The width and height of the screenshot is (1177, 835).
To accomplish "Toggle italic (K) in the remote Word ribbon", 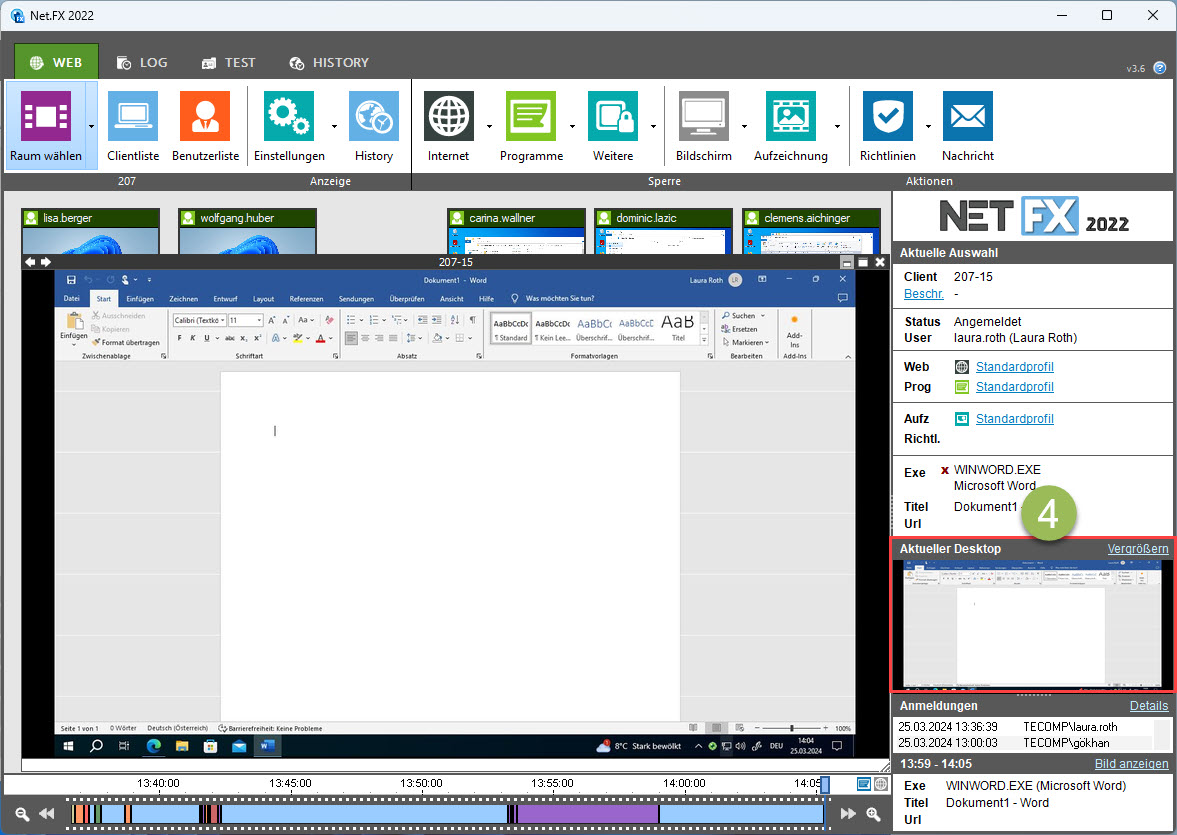I will coord(193,338).
